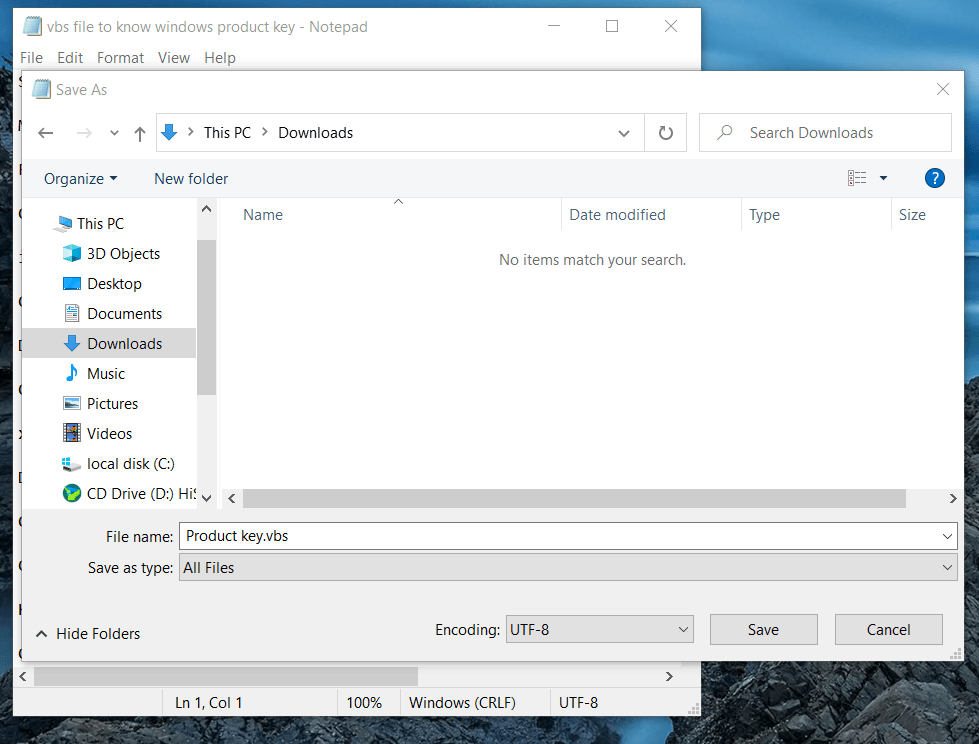The height and width of the screenshot is (744, 979).
Task: Click file list horizontal scroll left arrow
Action: click(x=232, y=498)
